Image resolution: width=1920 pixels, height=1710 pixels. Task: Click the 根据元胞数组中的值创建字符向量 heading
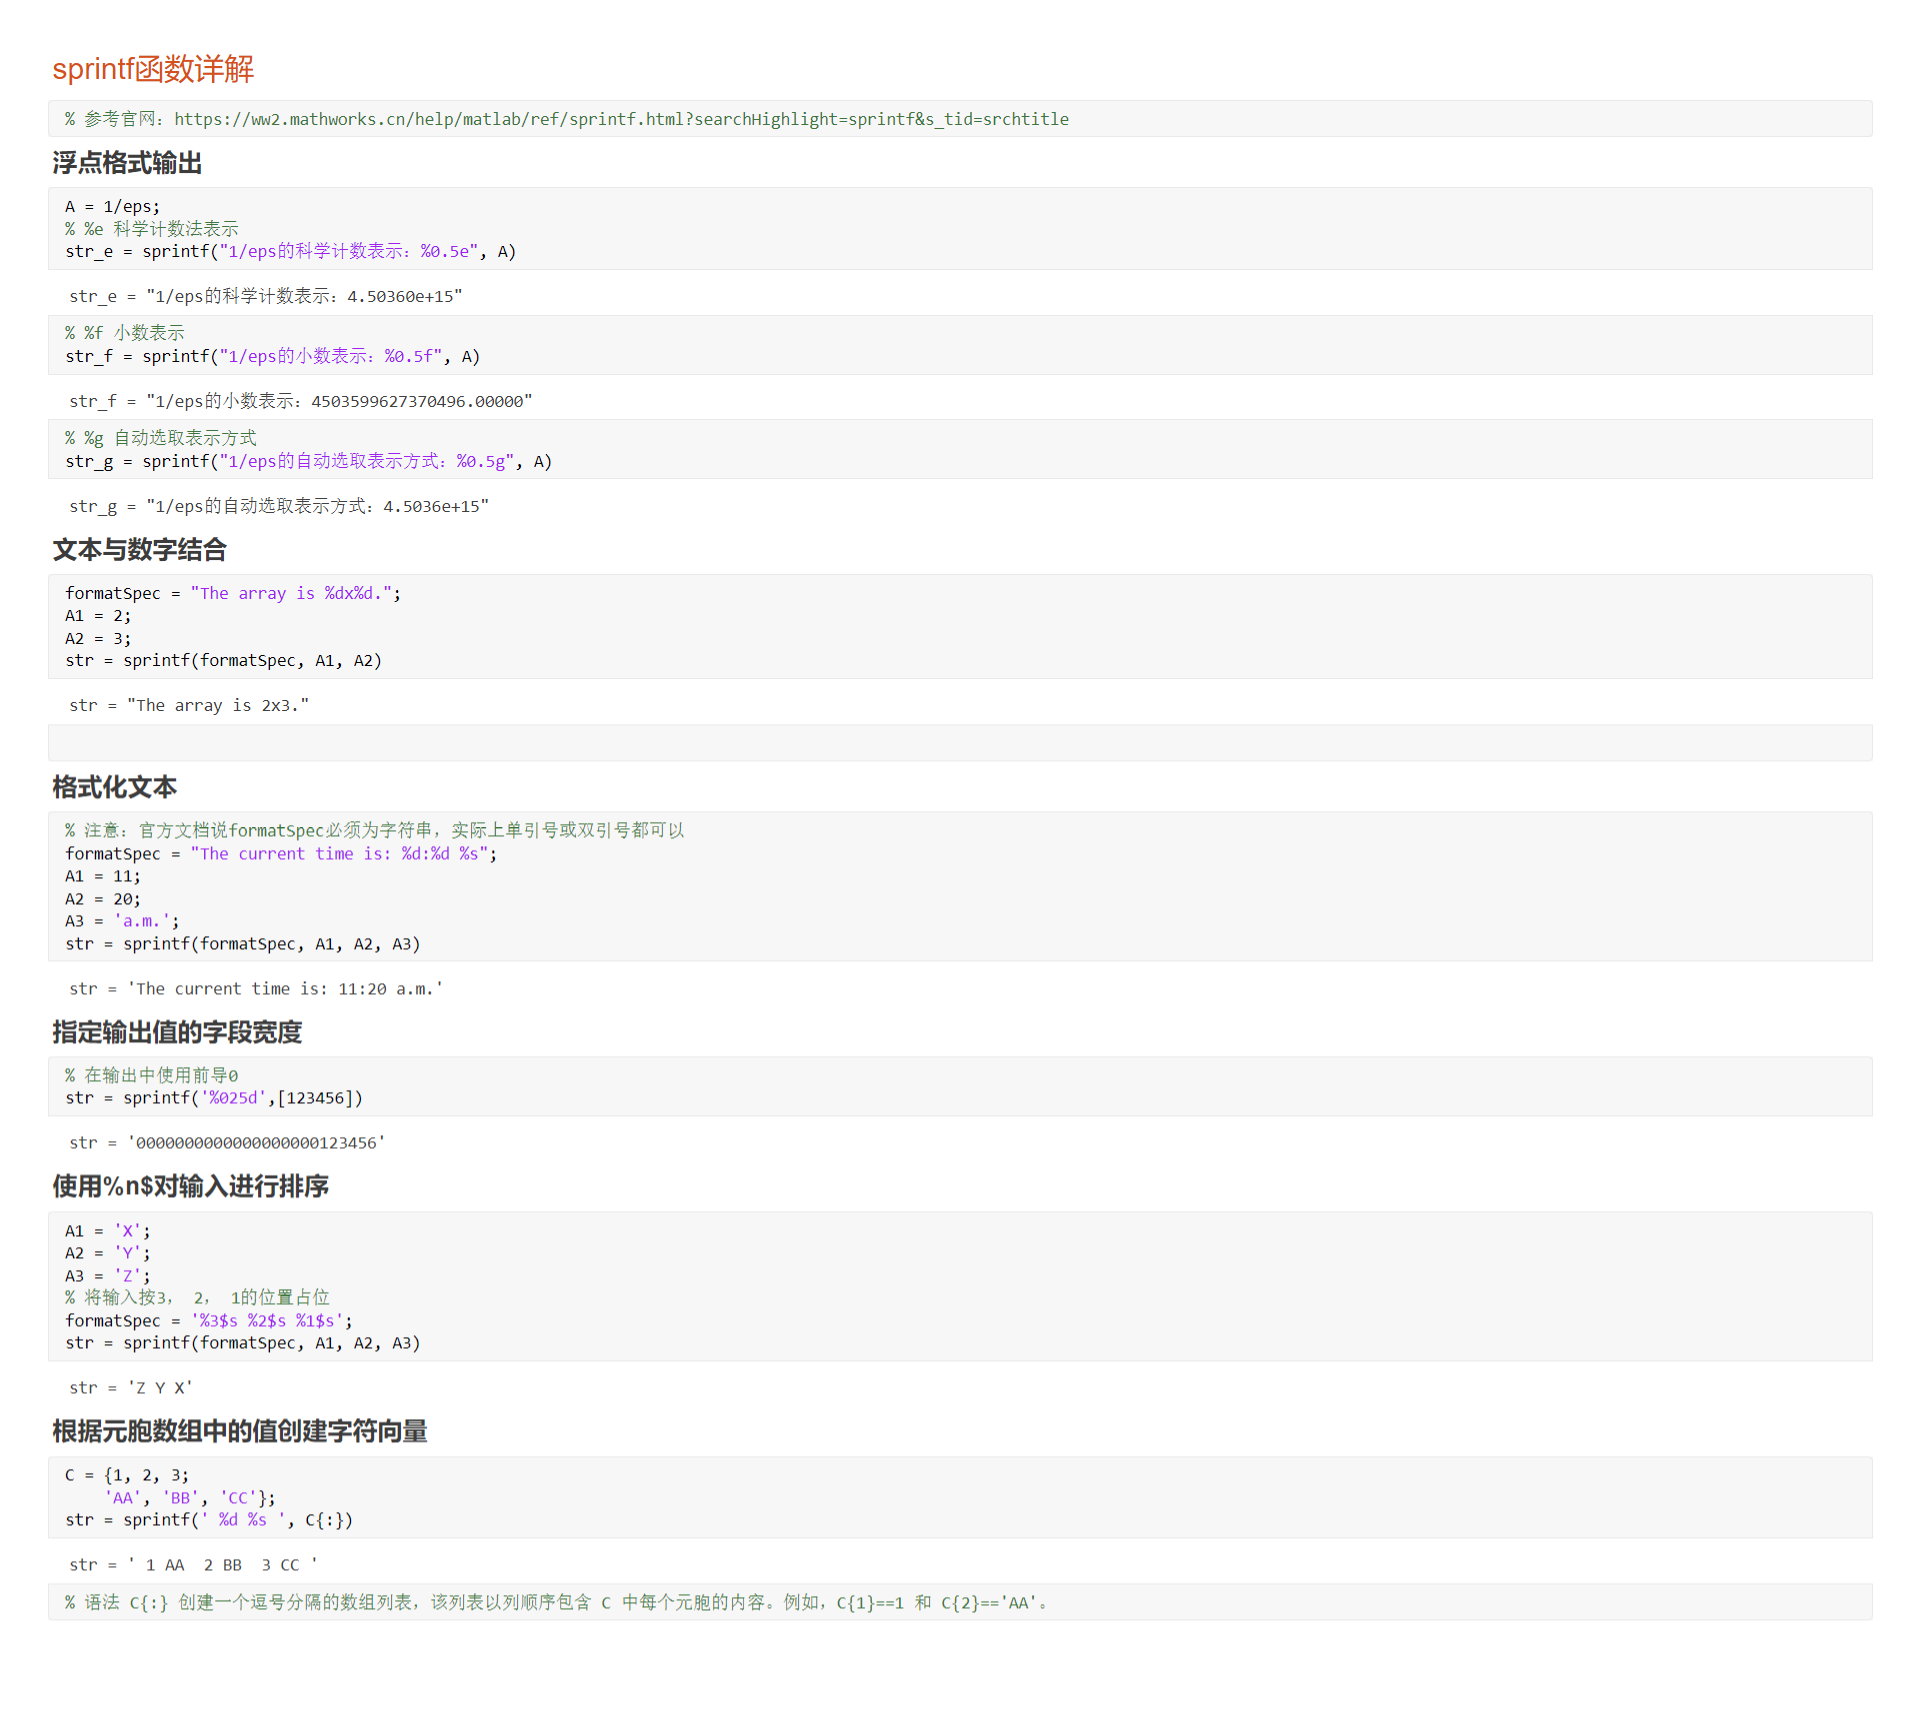239,1432
